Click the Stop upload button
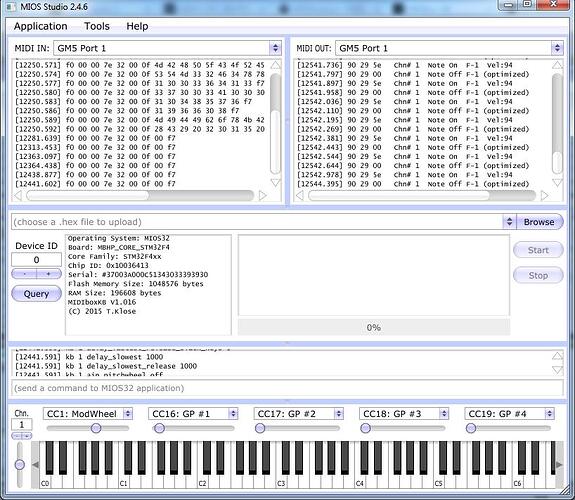Image resolution: width=575 pixels, height=500 pixels. (x=538, y=275)
